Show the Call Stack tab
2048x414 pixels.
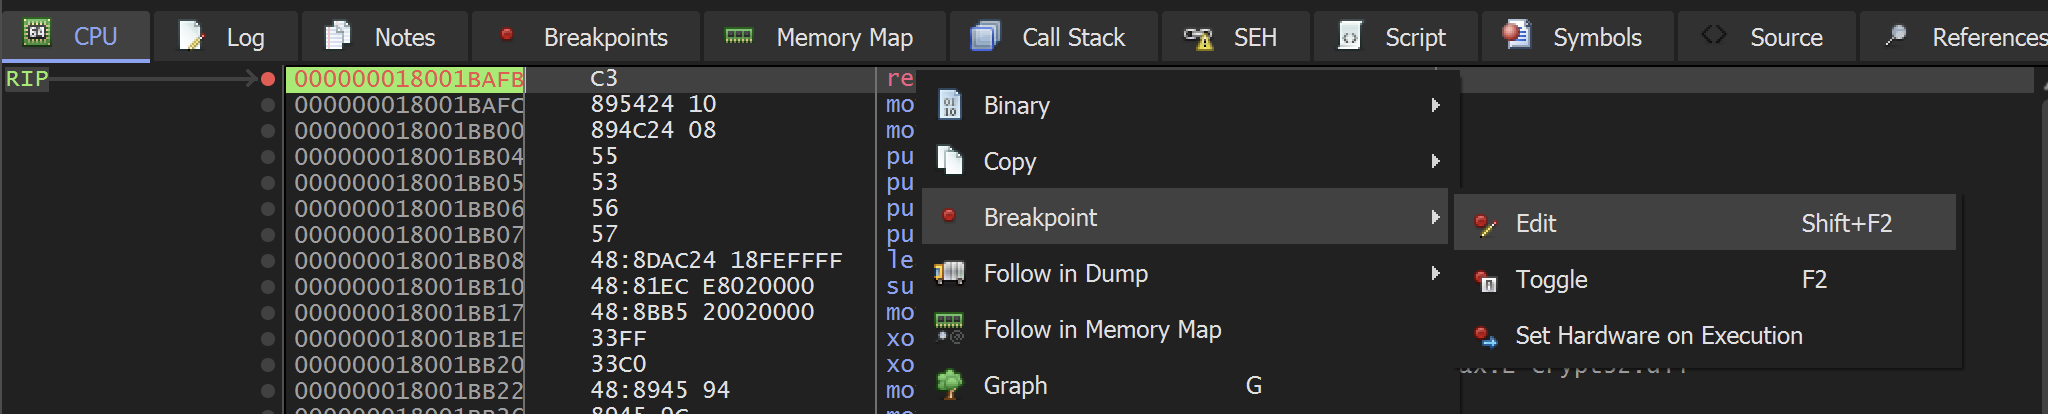coord(1054,37)
